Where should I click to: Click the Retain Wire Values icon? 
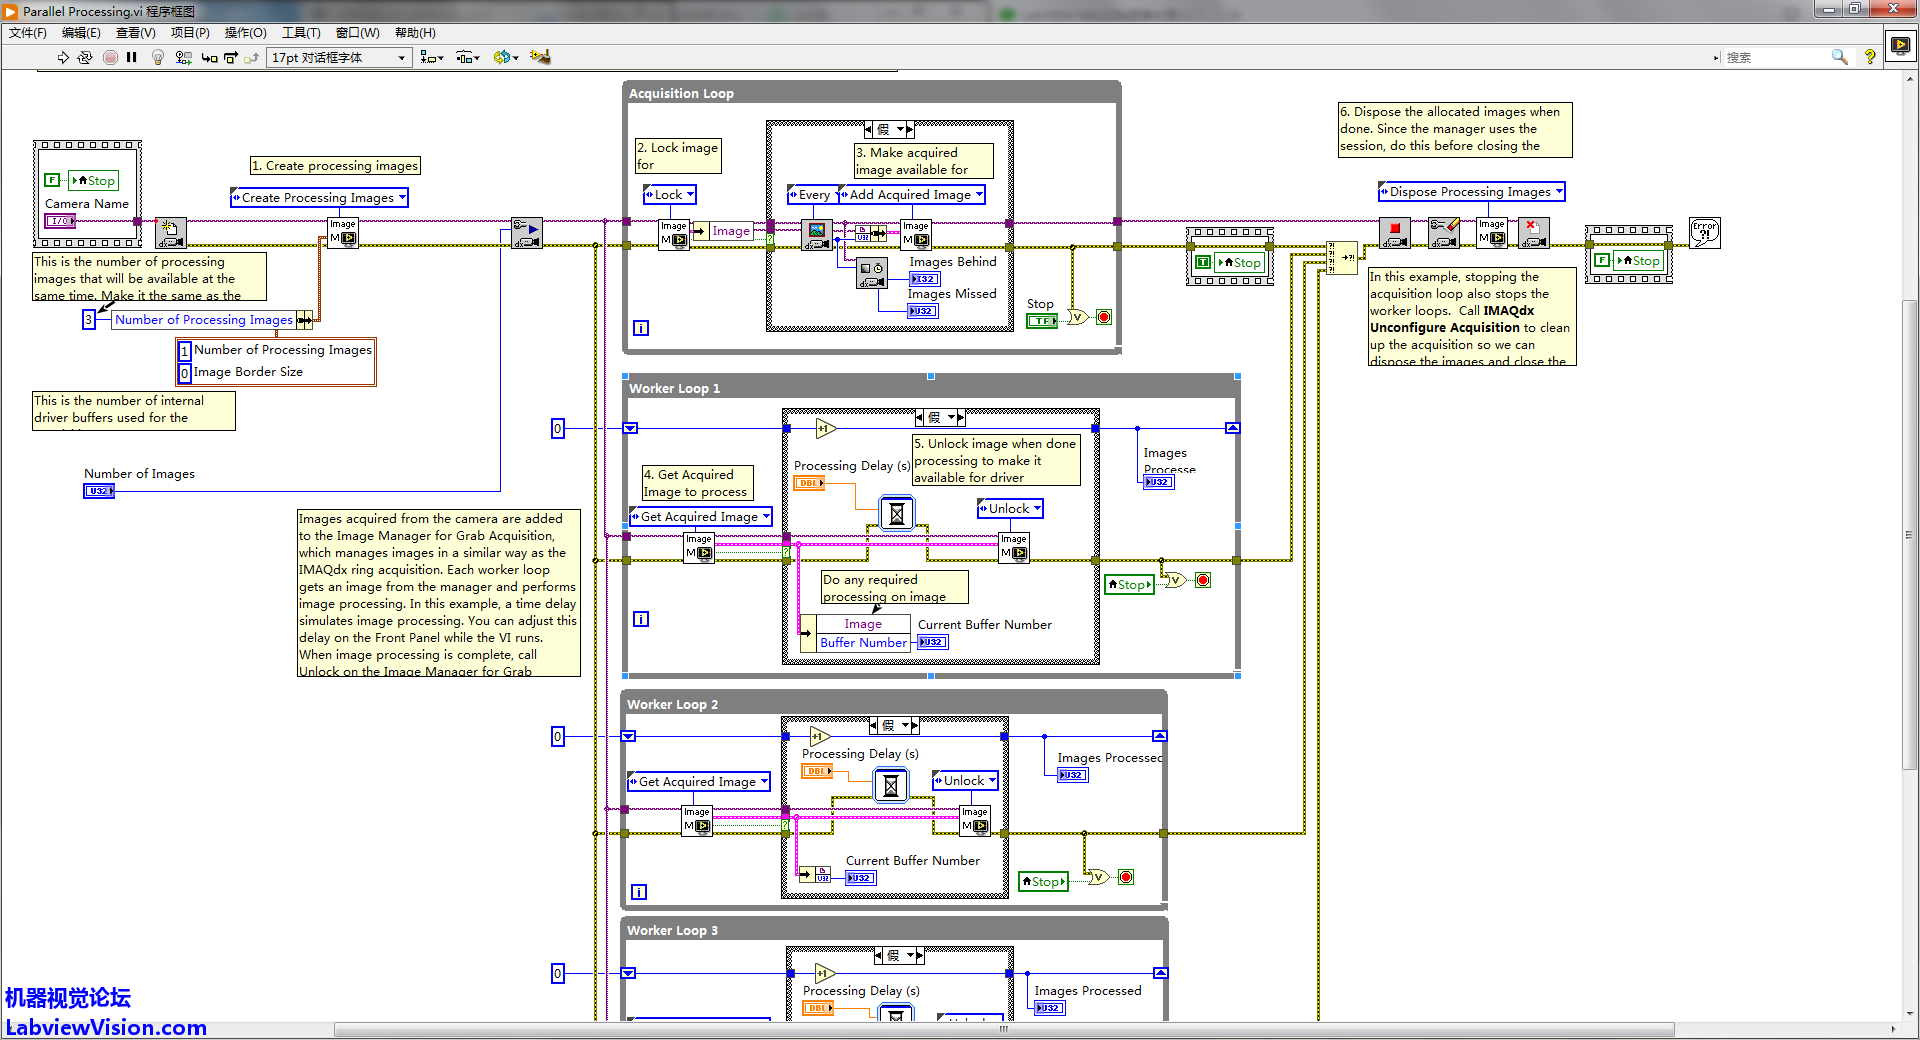(x=183, y=57)
